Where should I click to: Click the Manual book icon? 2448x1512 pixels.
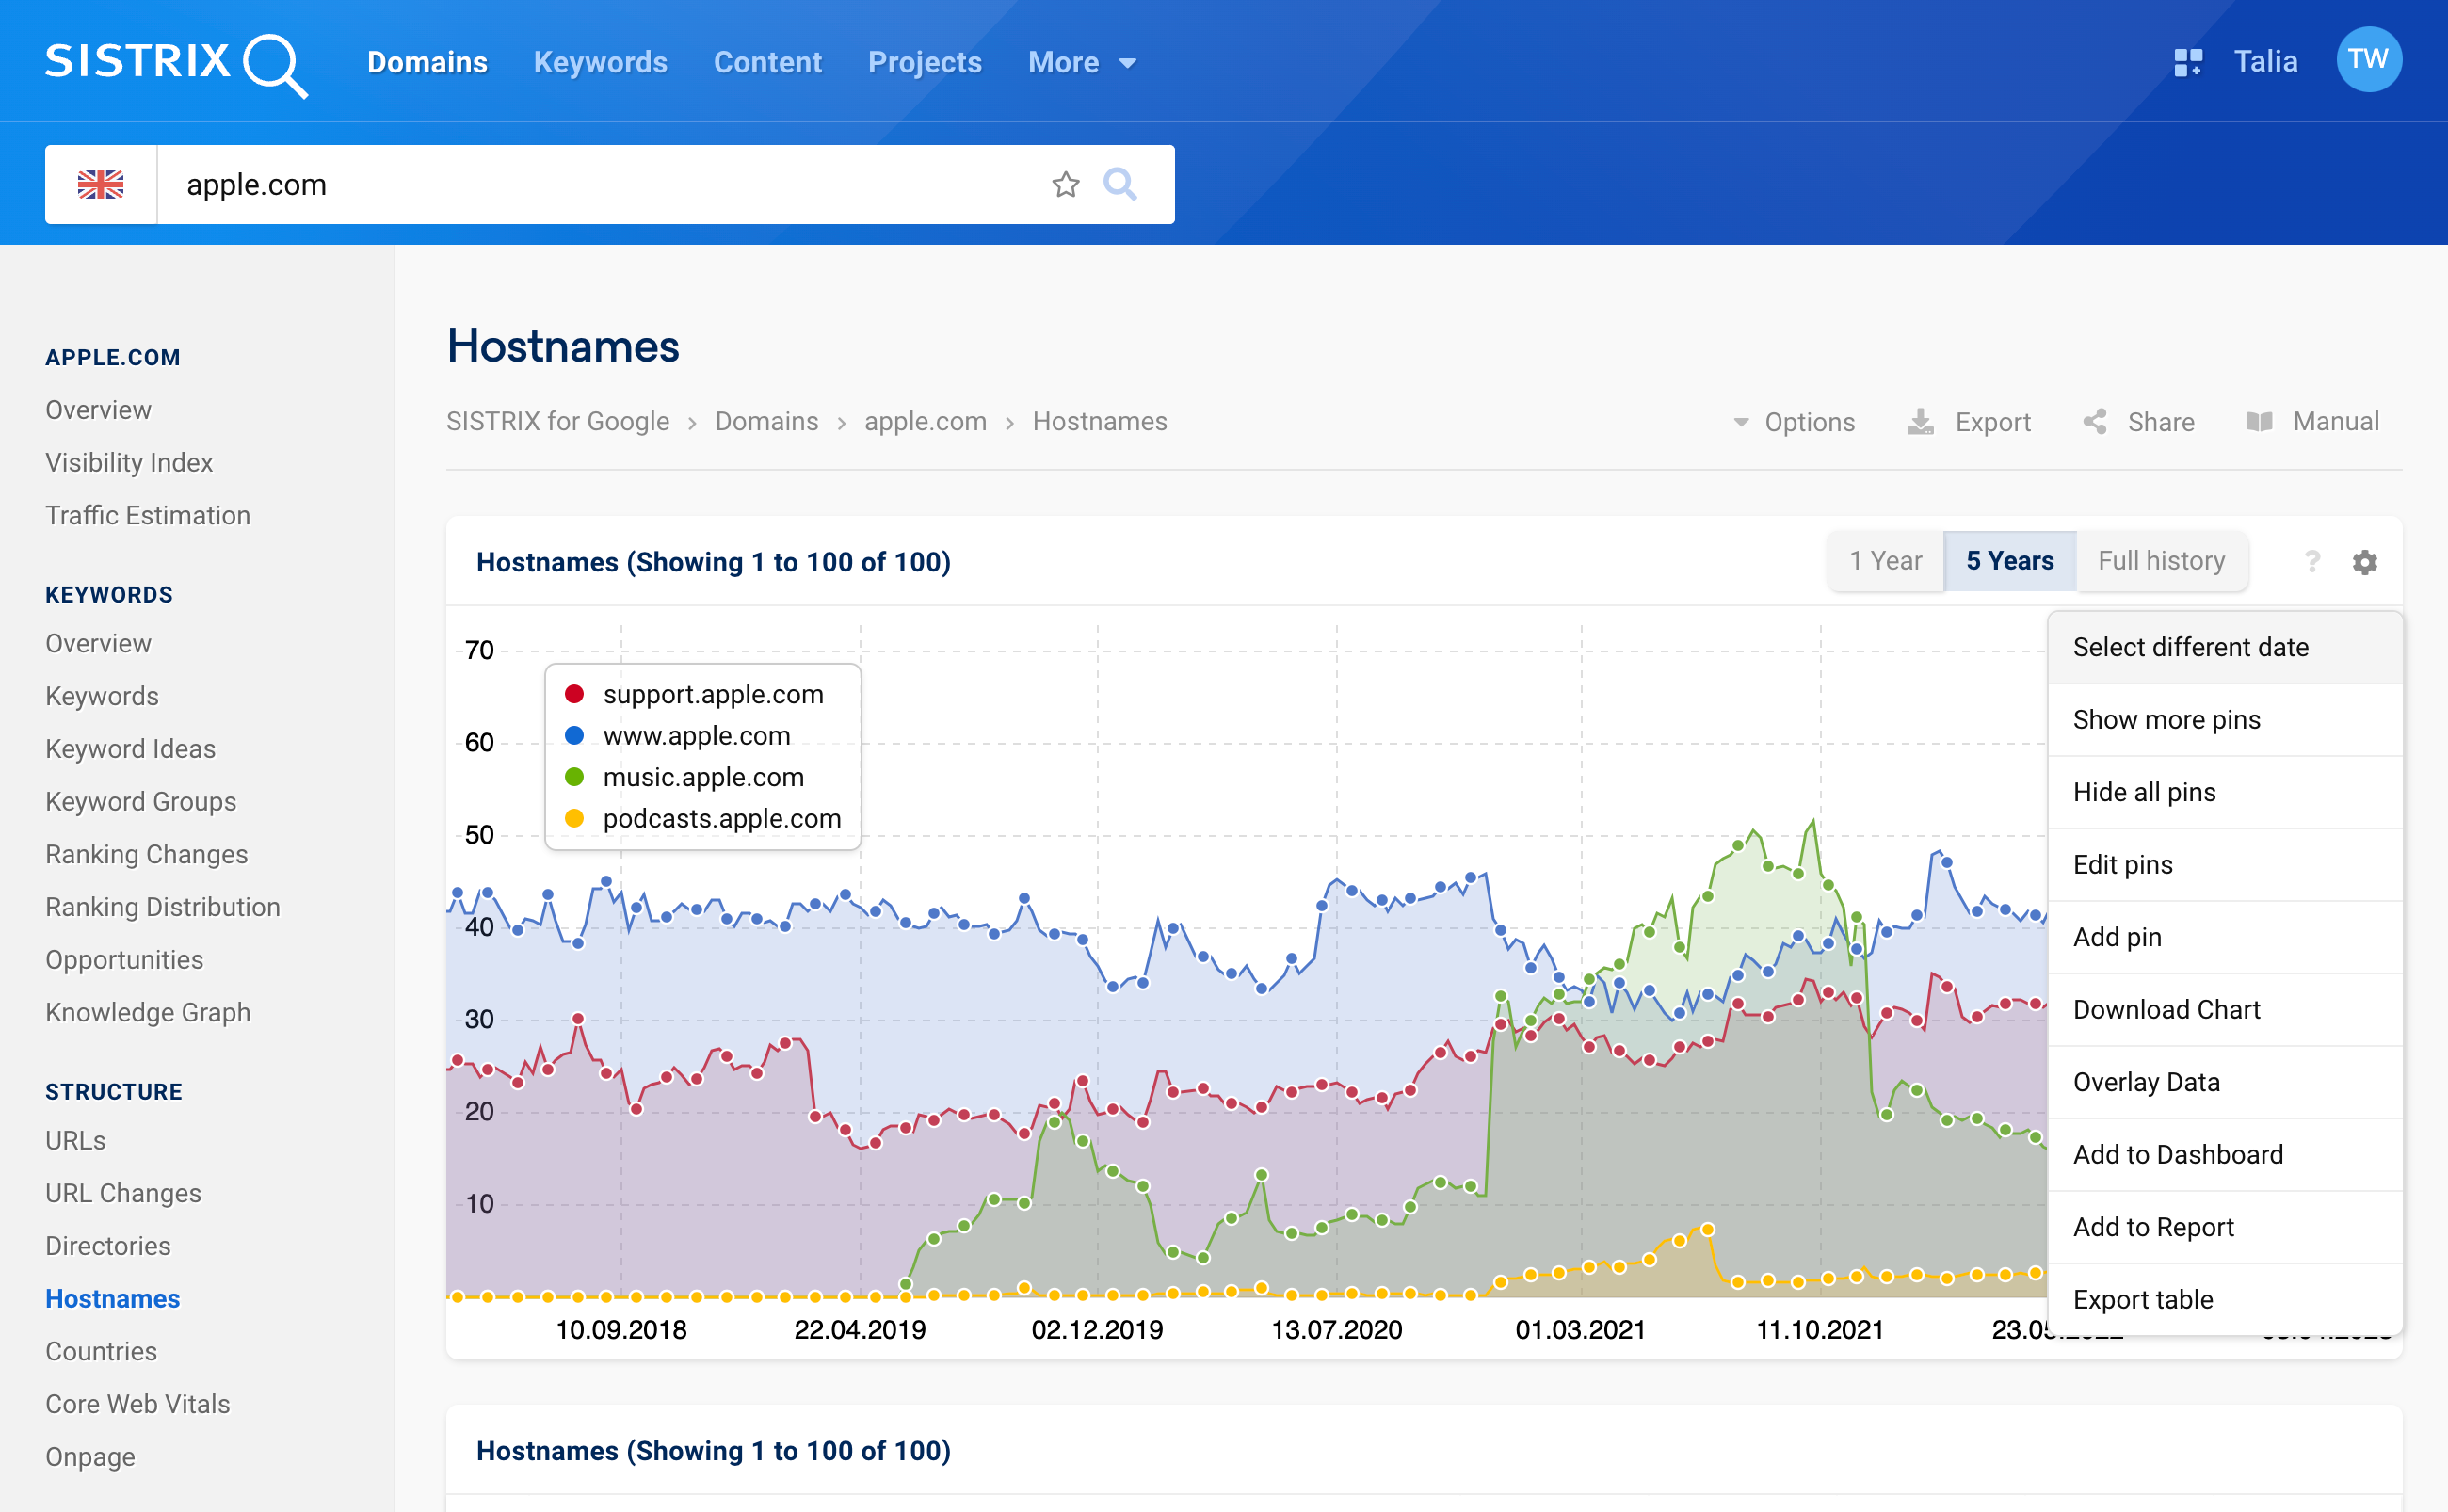tap(2259, 422)
